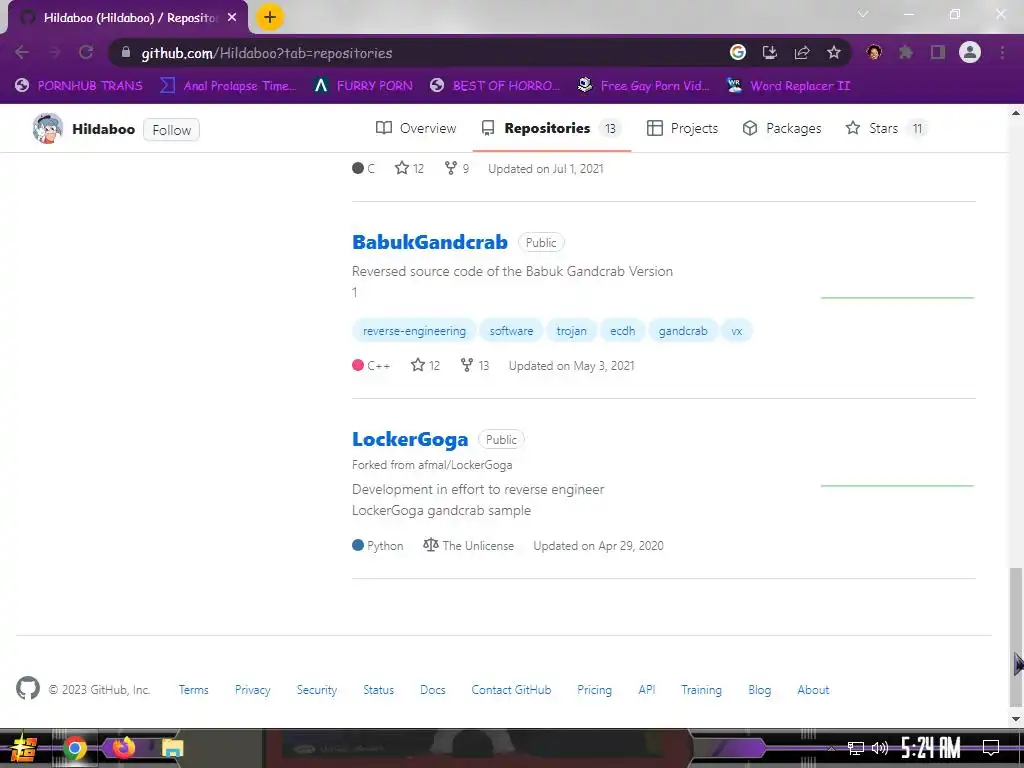The height and width of the screenshot is (768, 1024).
Task: View stargazers of BabukGandcrab (star 12)
Action: coord(426,366)
